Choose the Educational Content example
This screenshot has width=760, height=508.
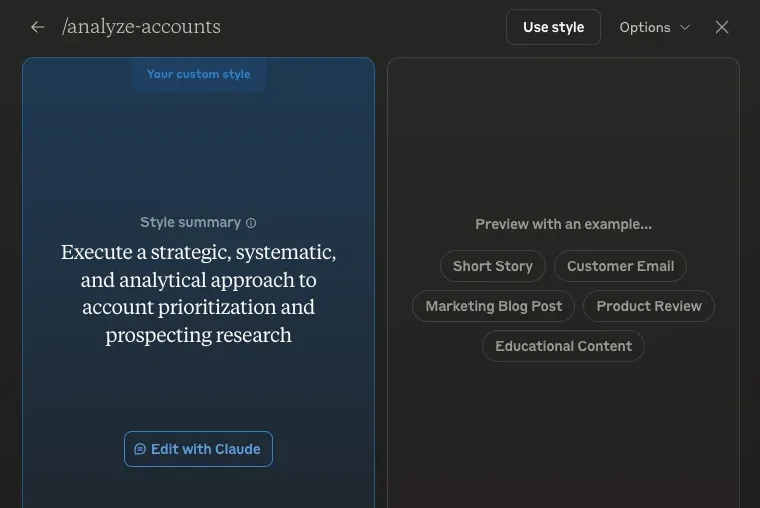pos(563,346)
